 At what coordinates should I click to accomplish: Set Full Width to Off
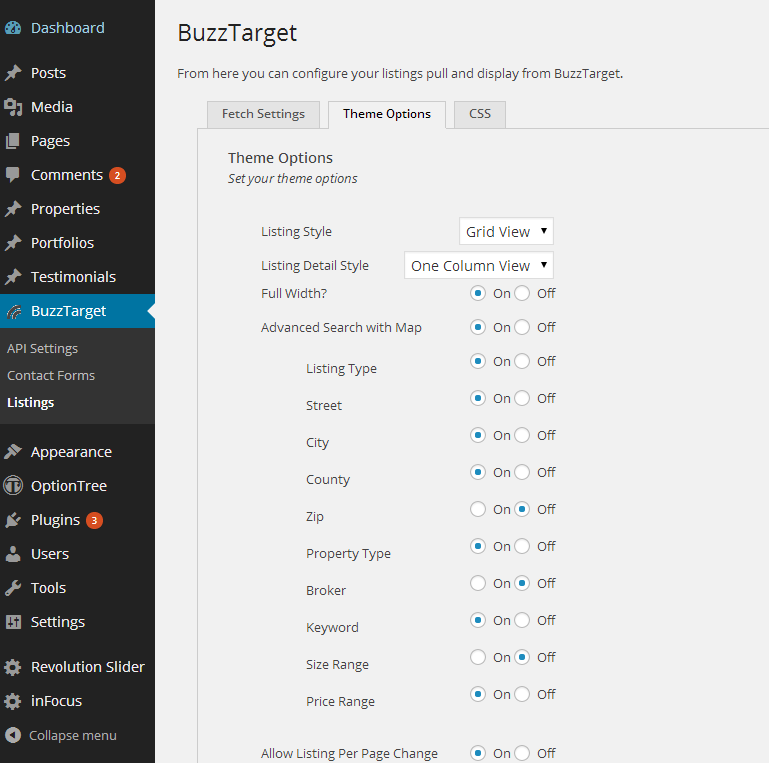522,293
